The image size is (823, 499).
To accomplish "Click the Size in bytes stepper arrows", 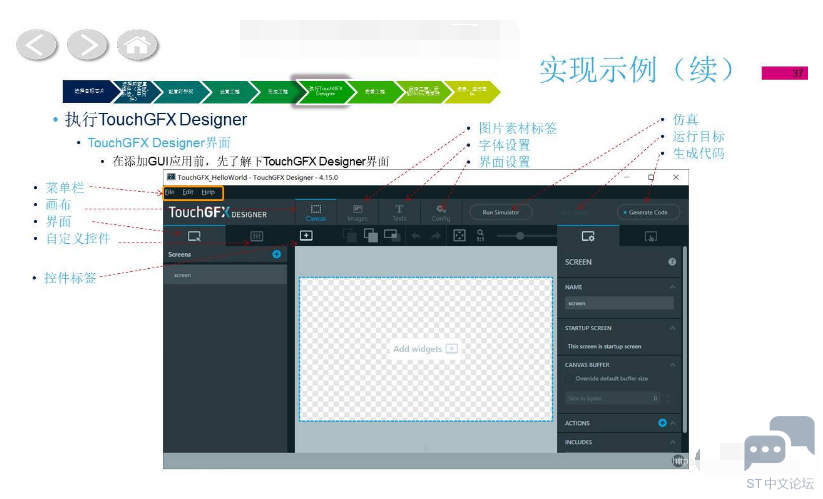I will [668, 398].
